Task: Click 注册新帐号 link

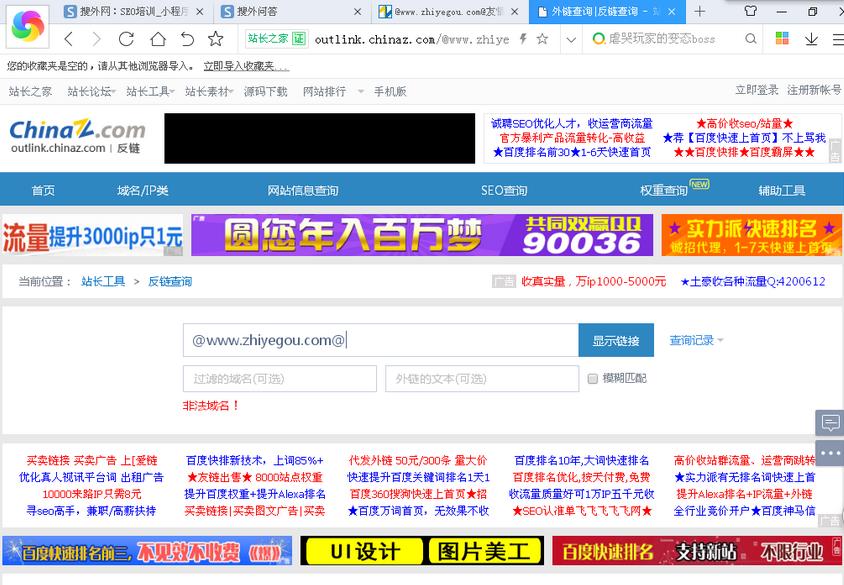Action: pyautogui.click(x=814, y=90)
